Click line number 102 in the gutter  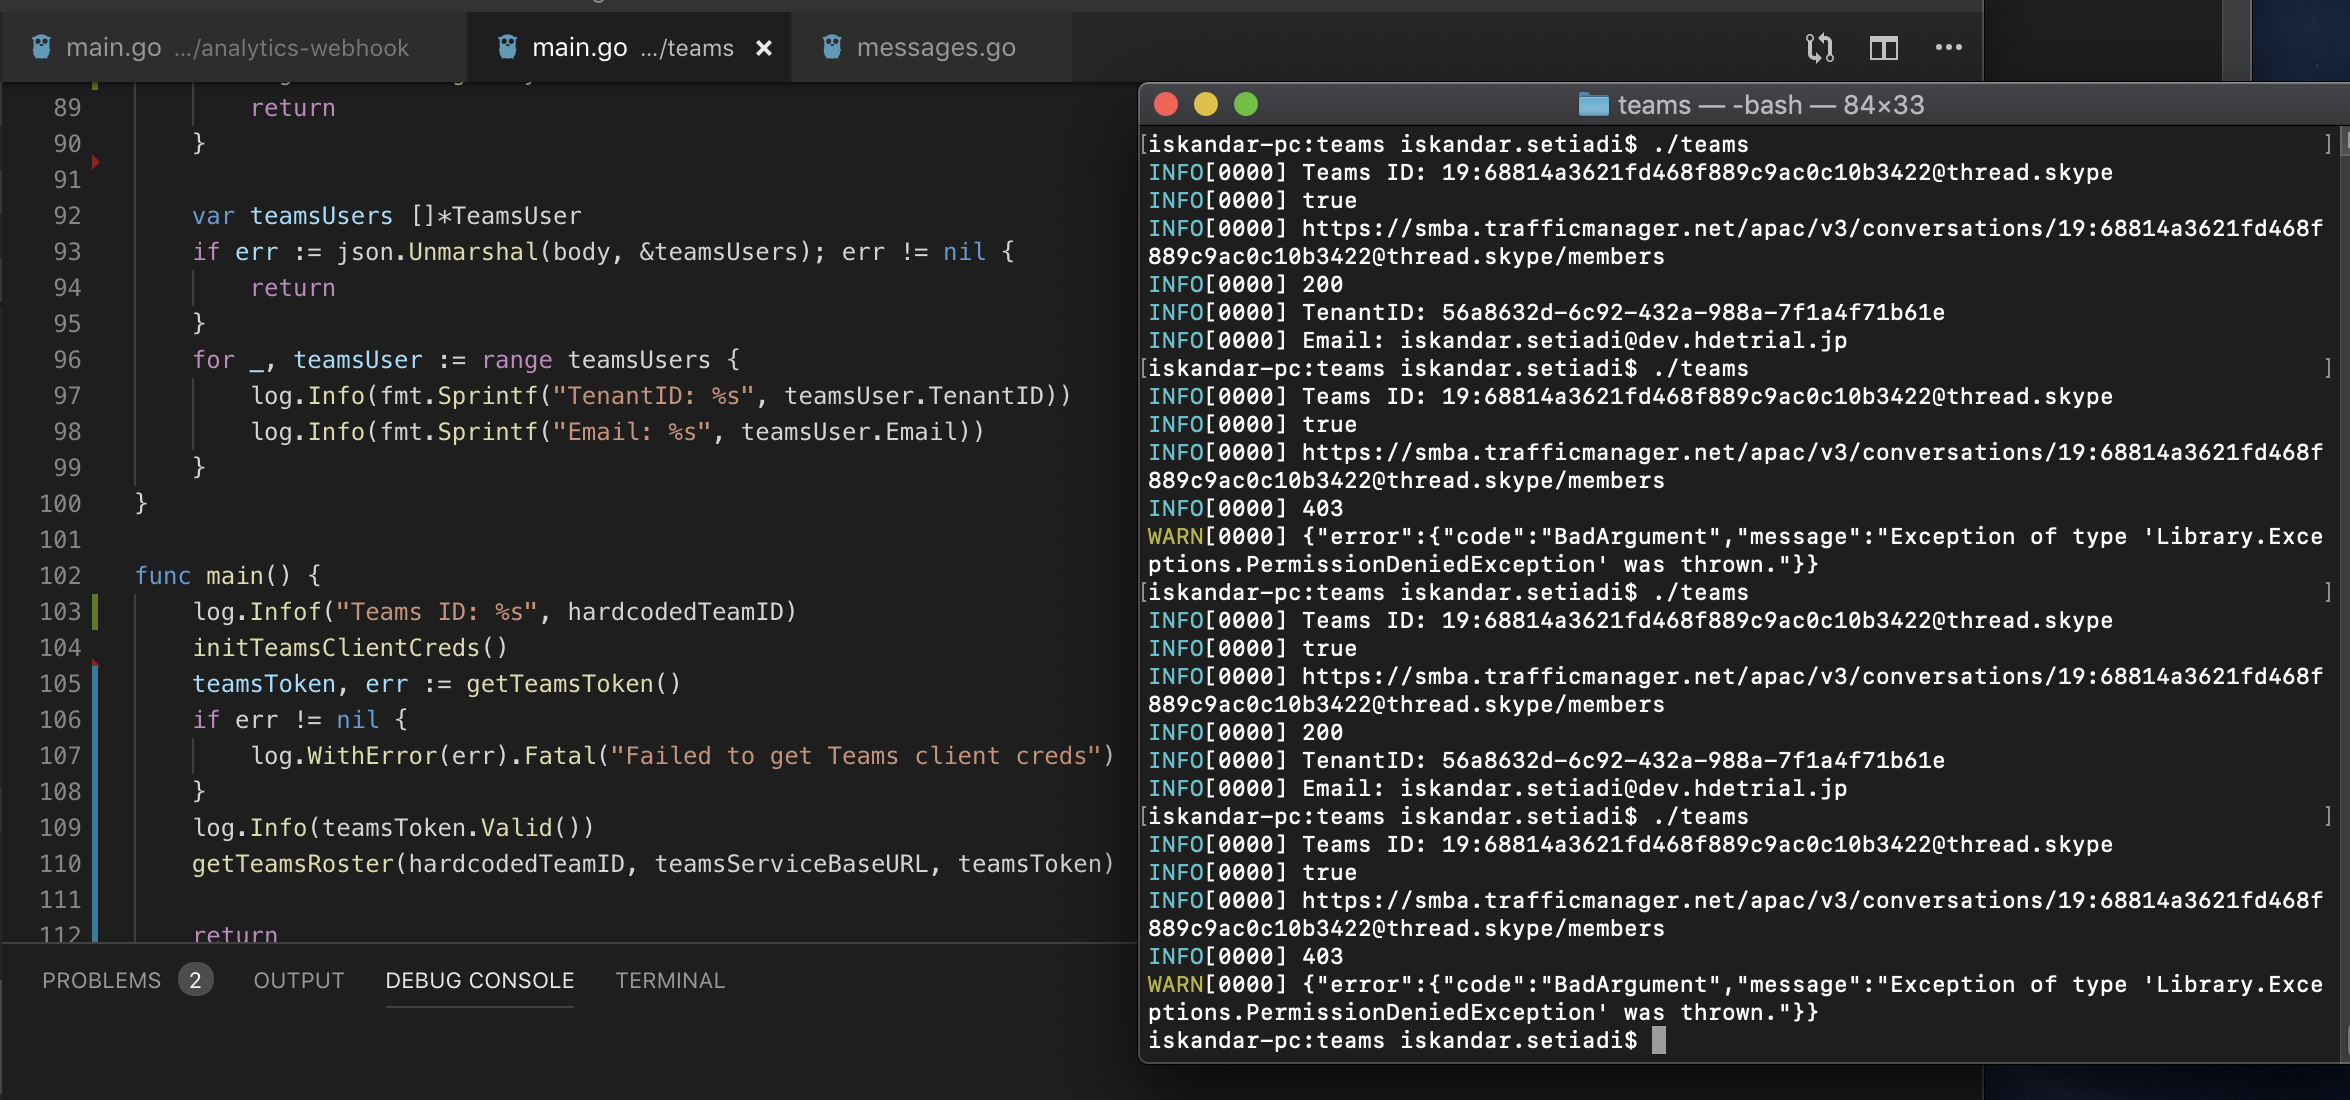point(60,576)
